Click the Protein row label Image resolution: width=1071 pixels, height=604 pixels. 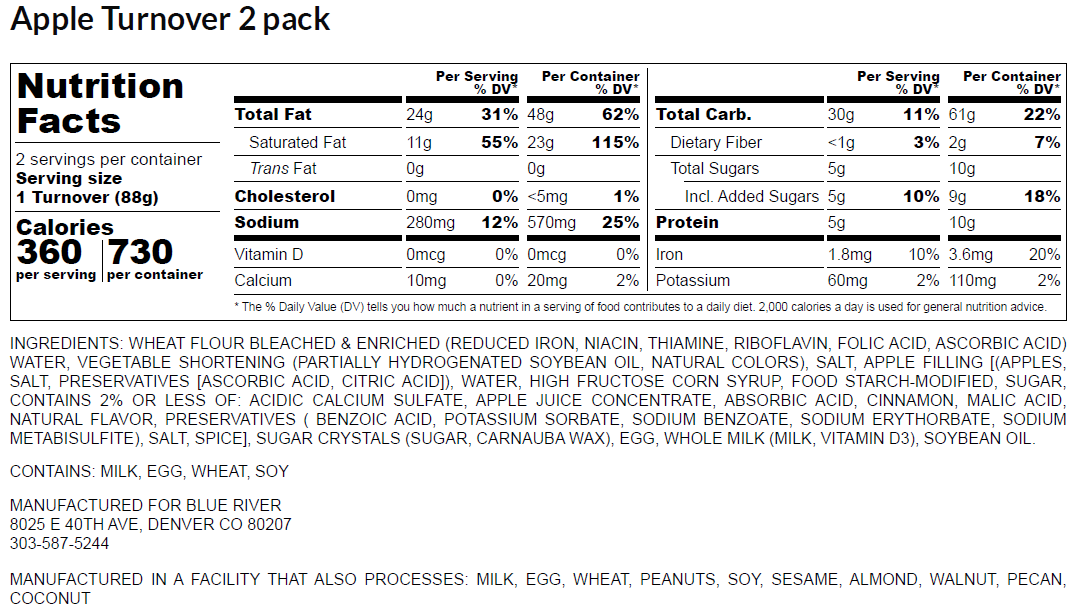(x=687, y=222)
